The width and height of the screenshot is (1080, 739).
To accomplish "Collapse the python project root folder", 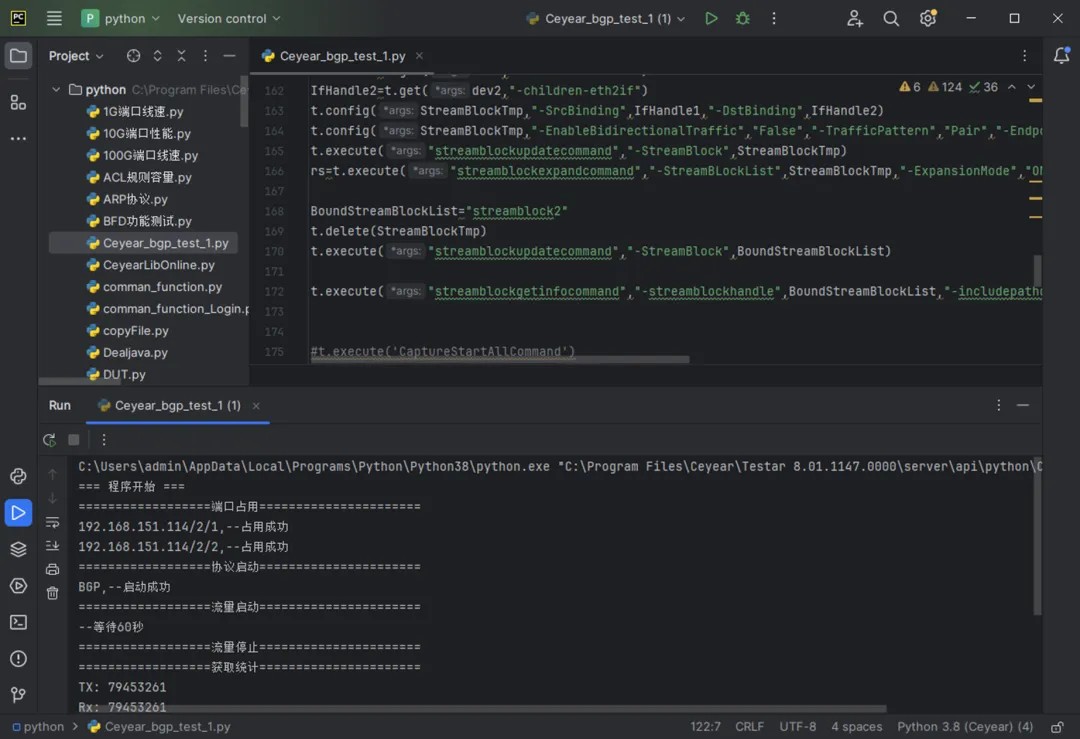I will click(x=56, y=89).
